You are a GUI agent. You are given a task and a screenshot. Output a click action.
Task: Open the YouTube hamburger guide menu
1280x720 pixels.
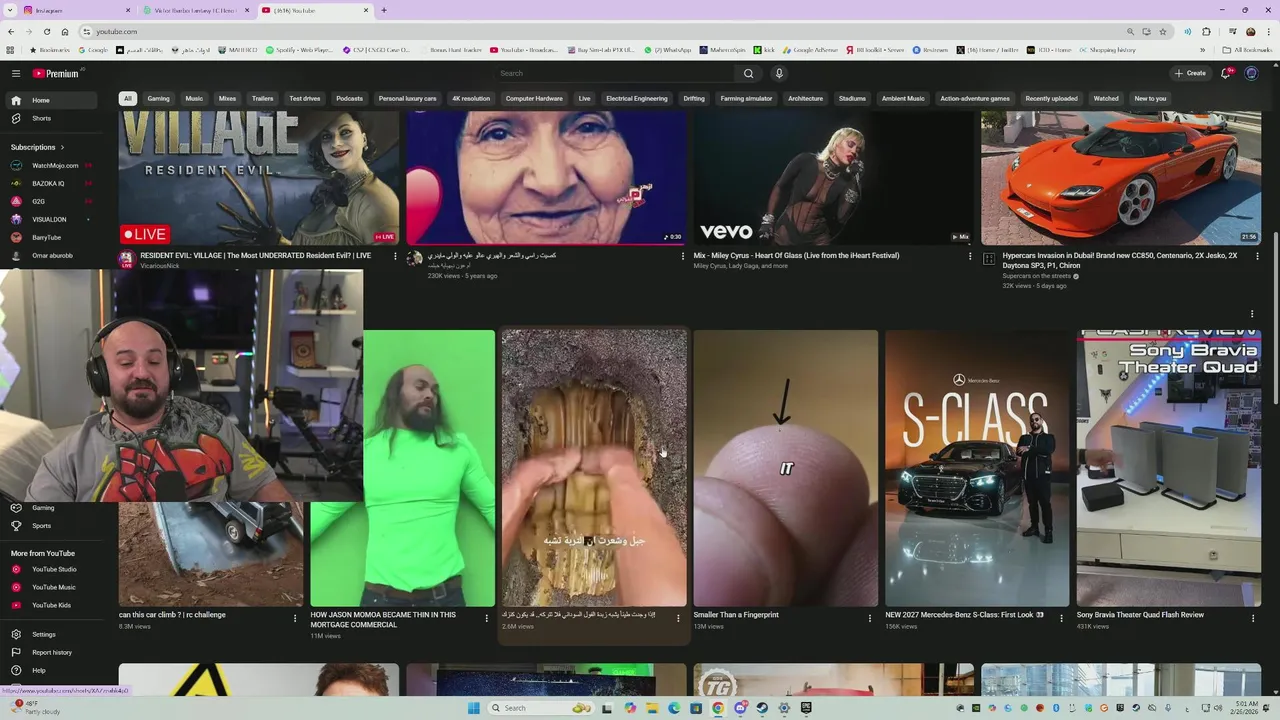[16, 73]
